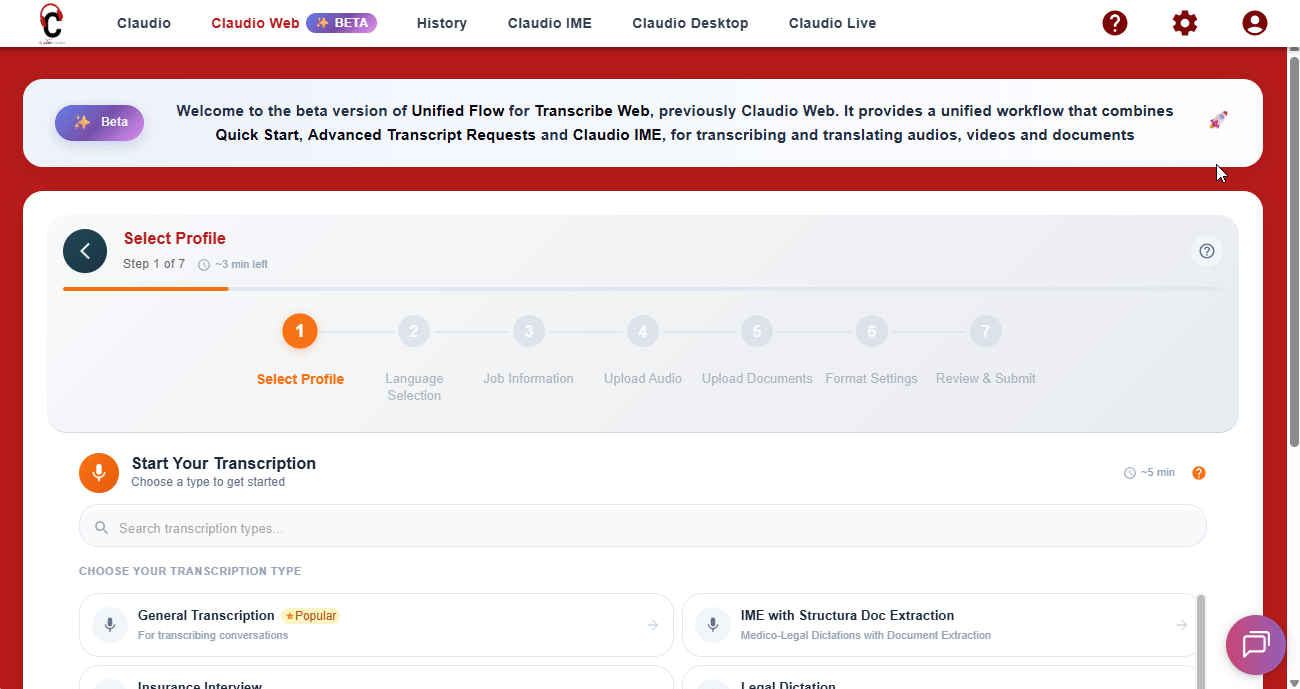The height and width of the screenshot is (689, 1300).
Task: Jump to step 4 Upload Audio
Action: pos(643,331)
